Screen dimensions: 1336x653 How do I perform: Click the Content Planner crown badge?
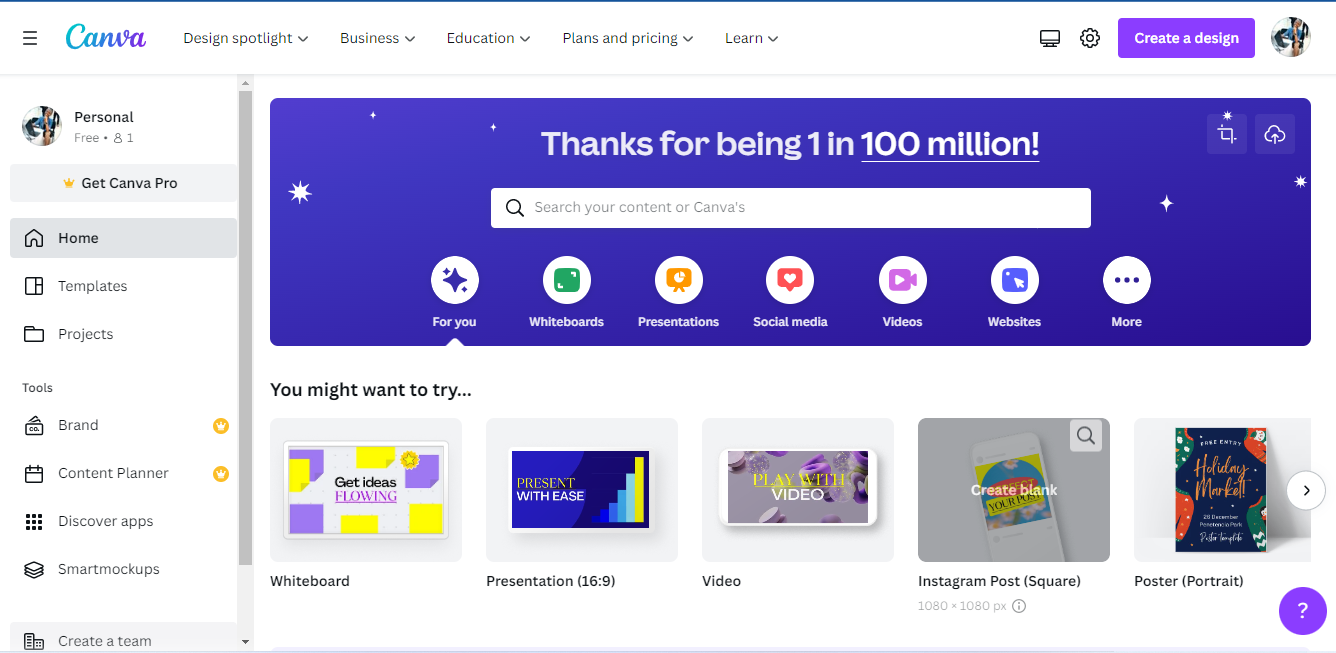pyautogui.click(x=221, y=474)
